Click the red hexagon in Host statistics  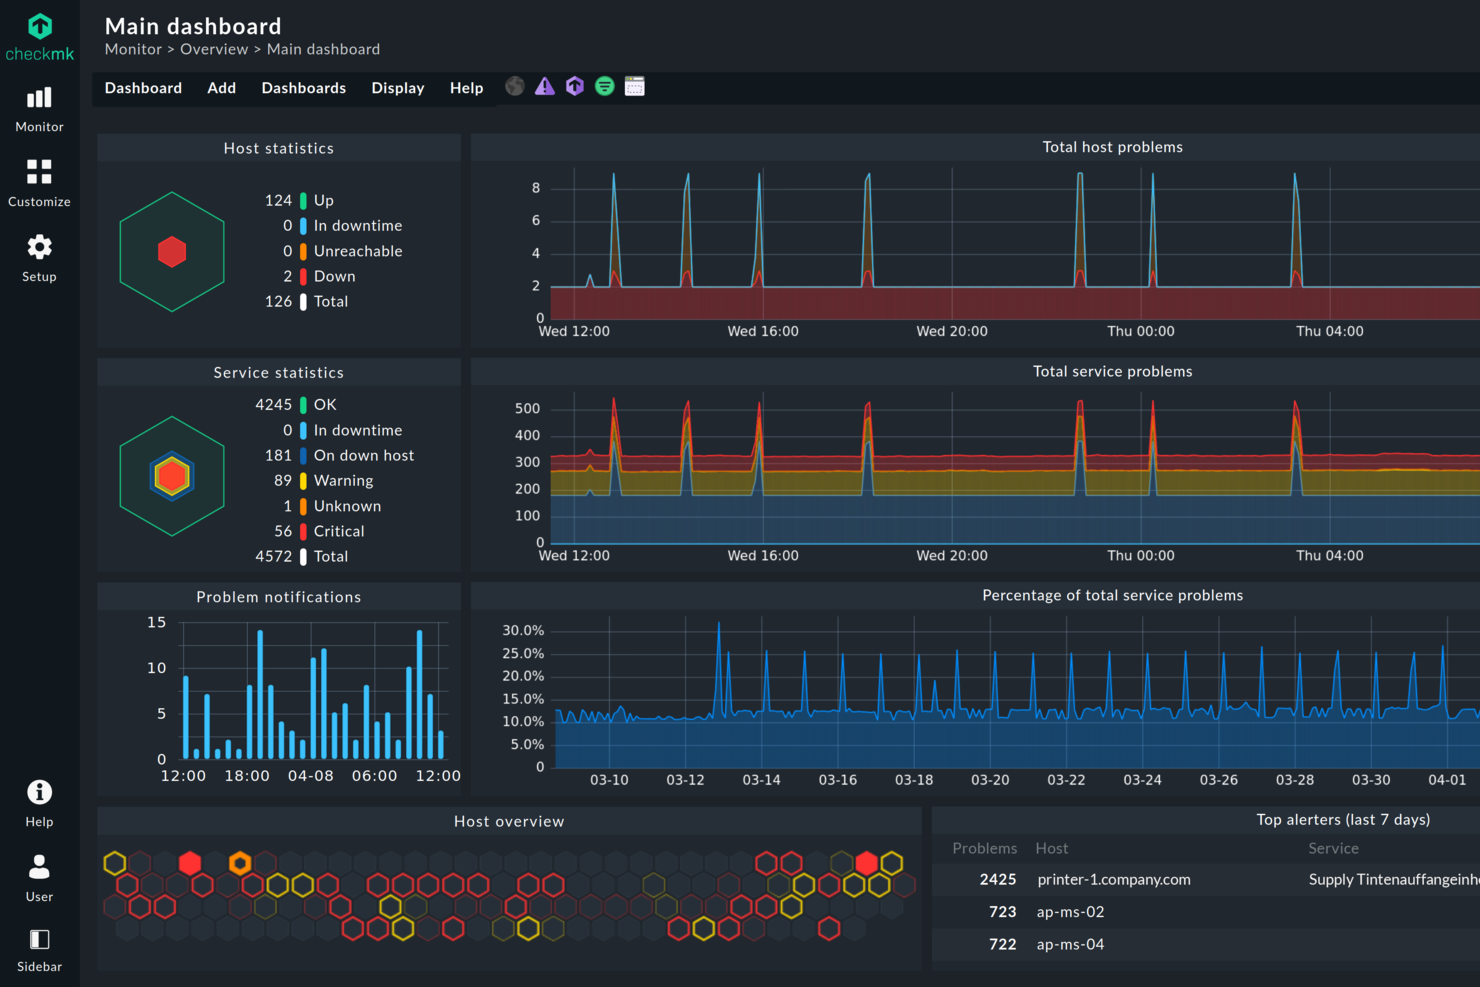[172, 251]
